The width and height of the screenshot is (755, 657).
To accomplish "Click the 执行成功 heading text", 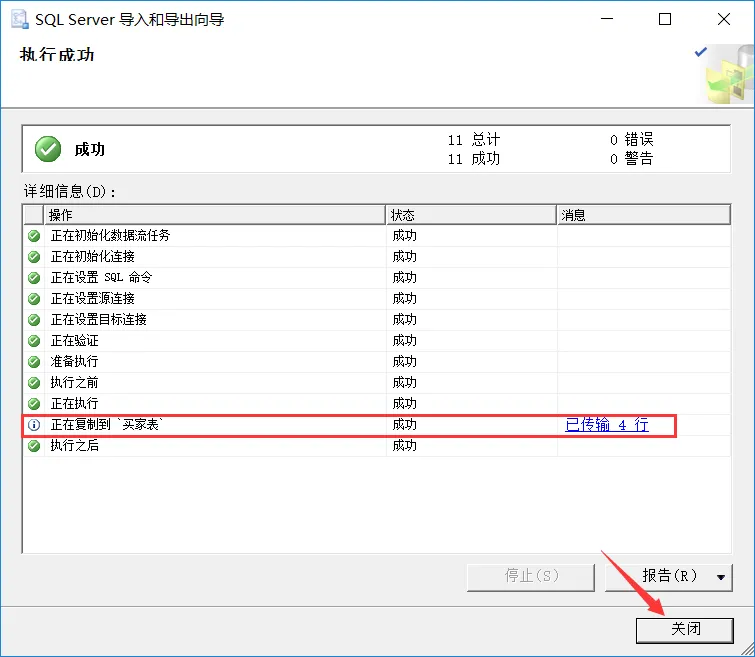I will tap(57, 55).
